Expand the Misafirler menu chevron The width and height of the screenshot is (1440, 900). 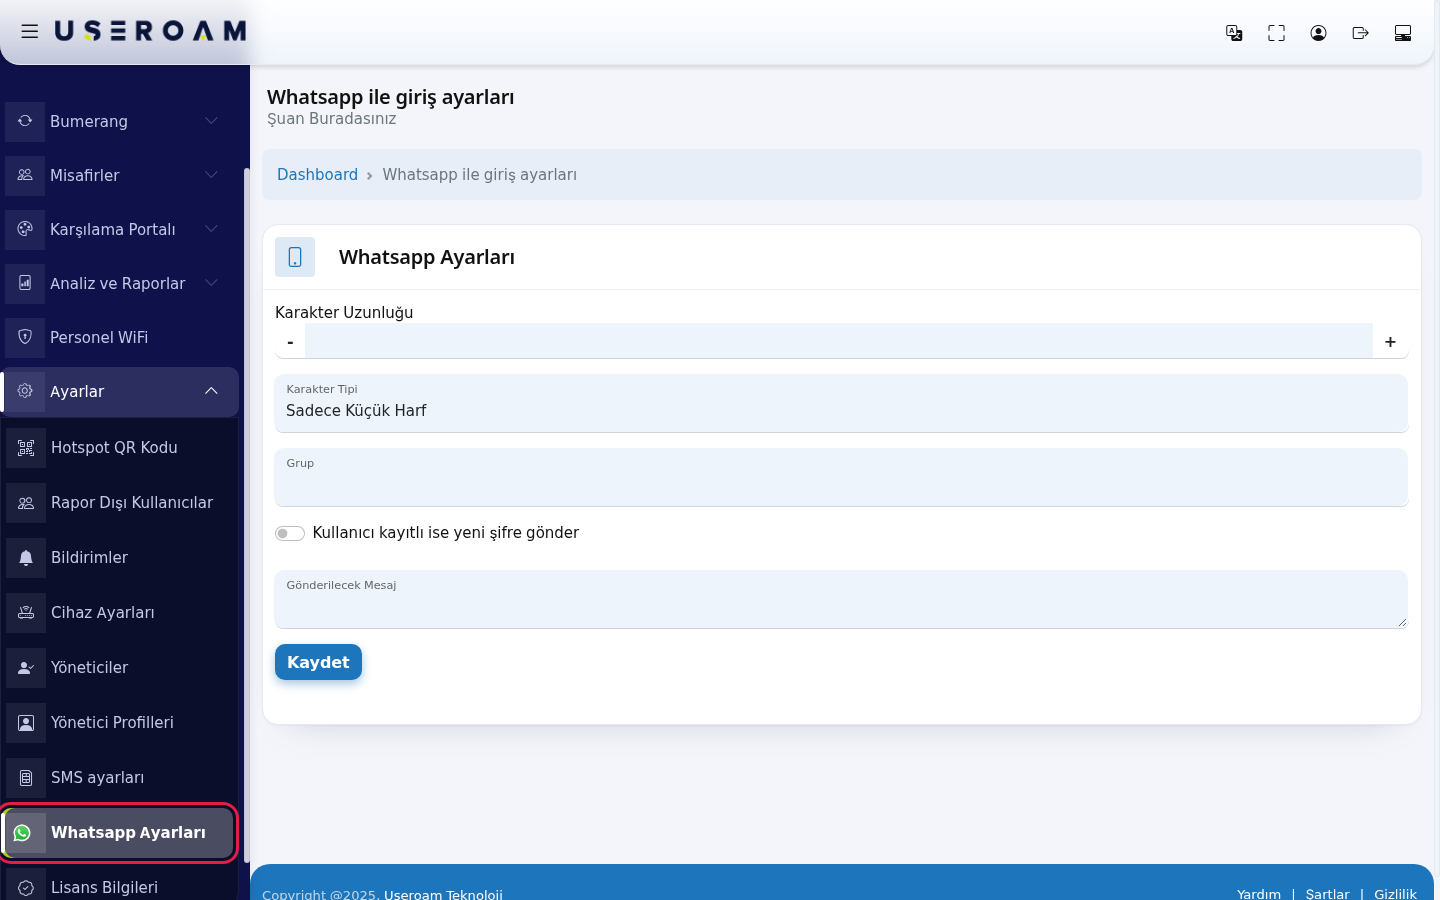click(x=211, y=175)
